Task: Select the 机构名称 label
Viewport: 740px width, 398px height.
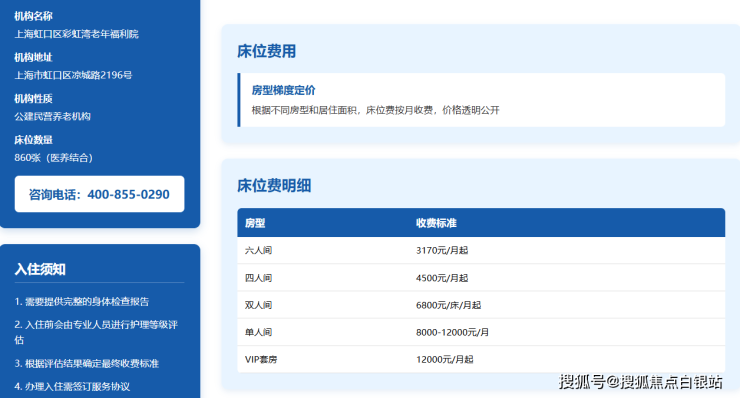Action: (x=33, y=16)
